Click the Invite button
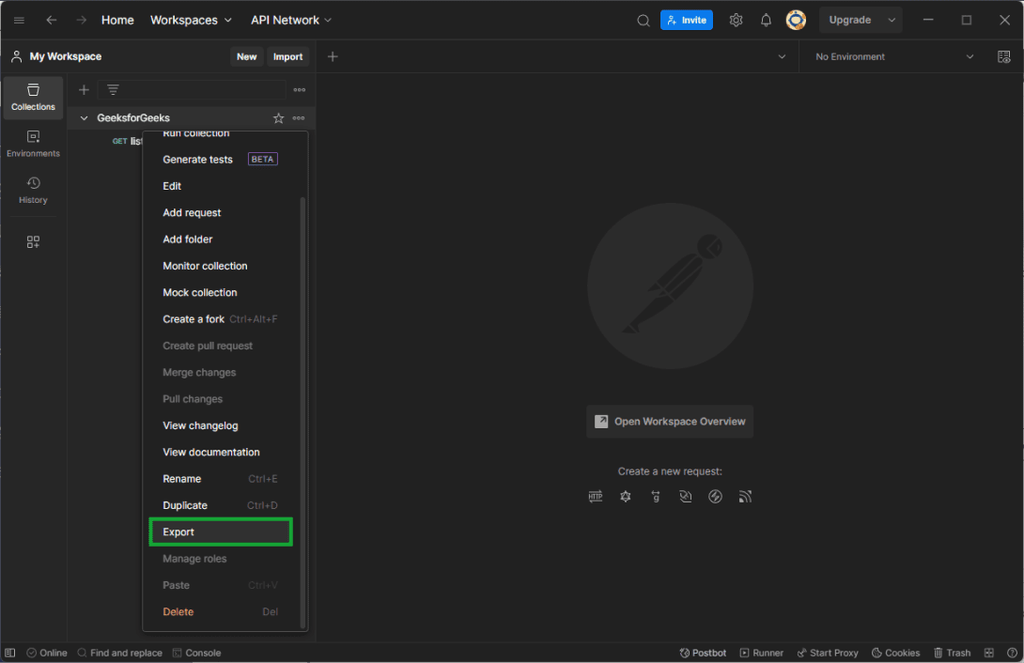The image size is (1024, 663). 686,20
